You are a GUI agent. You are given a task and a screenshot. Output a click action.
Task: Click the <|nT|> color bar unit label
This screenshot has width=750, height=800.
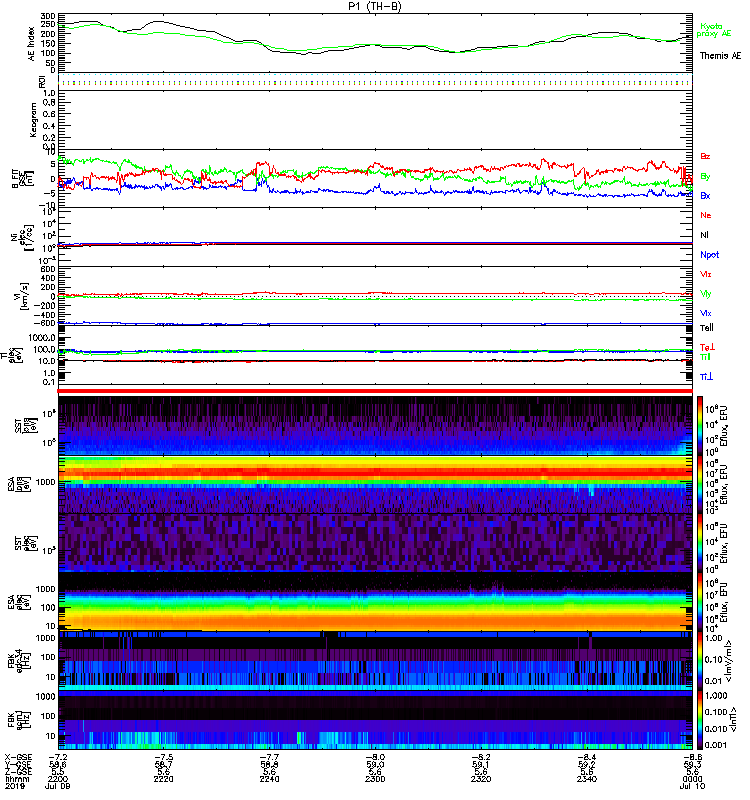735,719
